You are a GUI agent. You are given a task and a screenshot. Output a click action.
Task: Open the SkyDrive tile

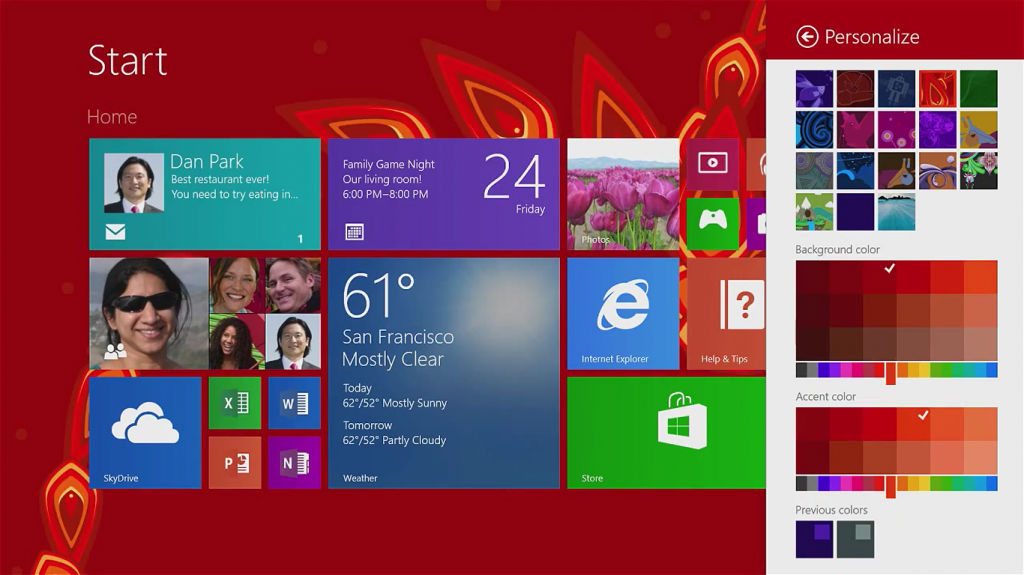[x=145, y=432]
